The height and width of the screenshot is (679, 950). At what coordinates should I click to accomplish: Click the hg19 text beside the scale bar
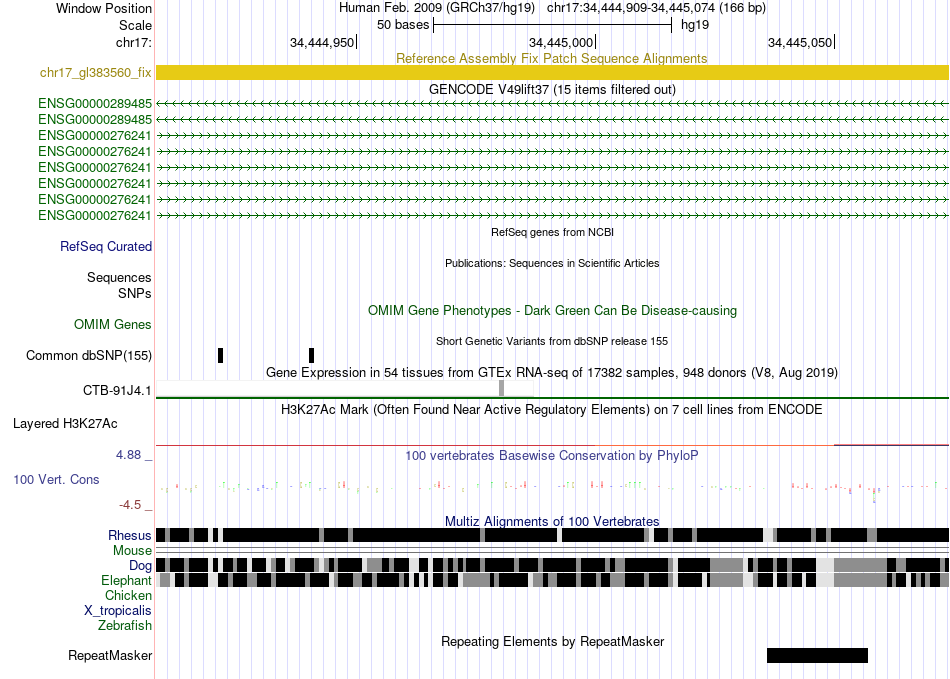tap(695, 25)
